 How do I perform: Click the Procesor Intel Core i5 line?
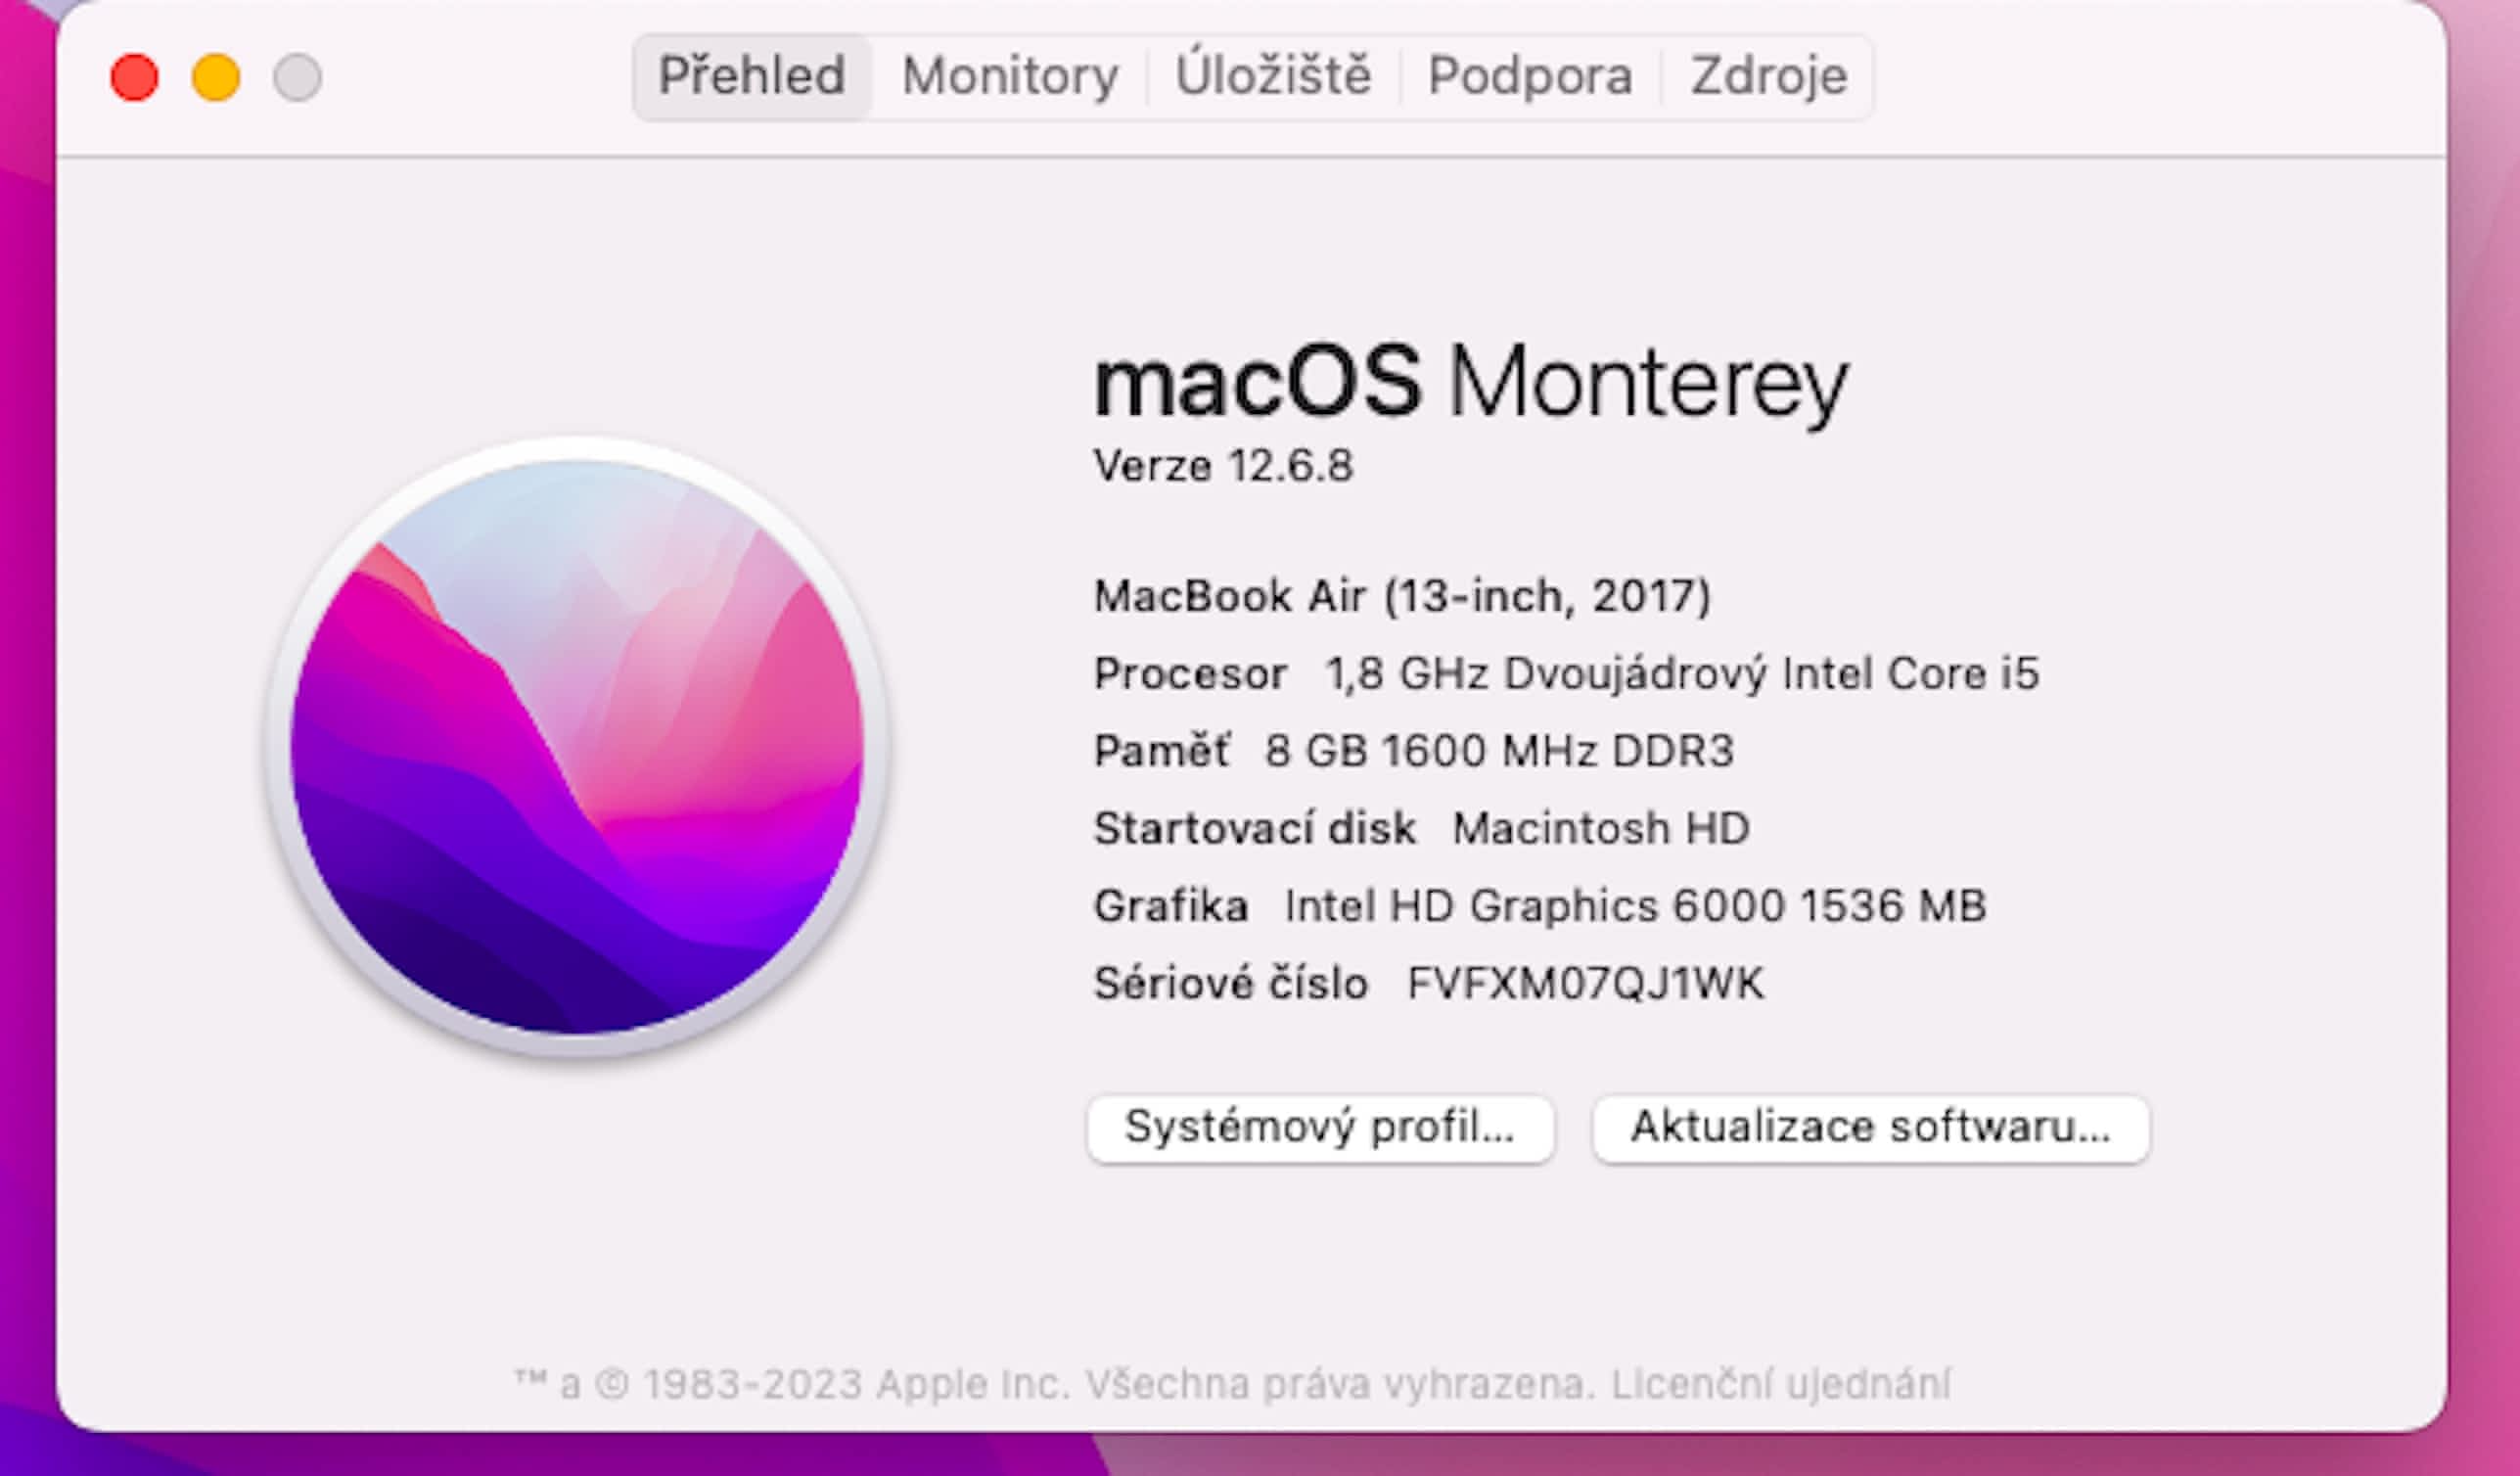pos(1566,674)
